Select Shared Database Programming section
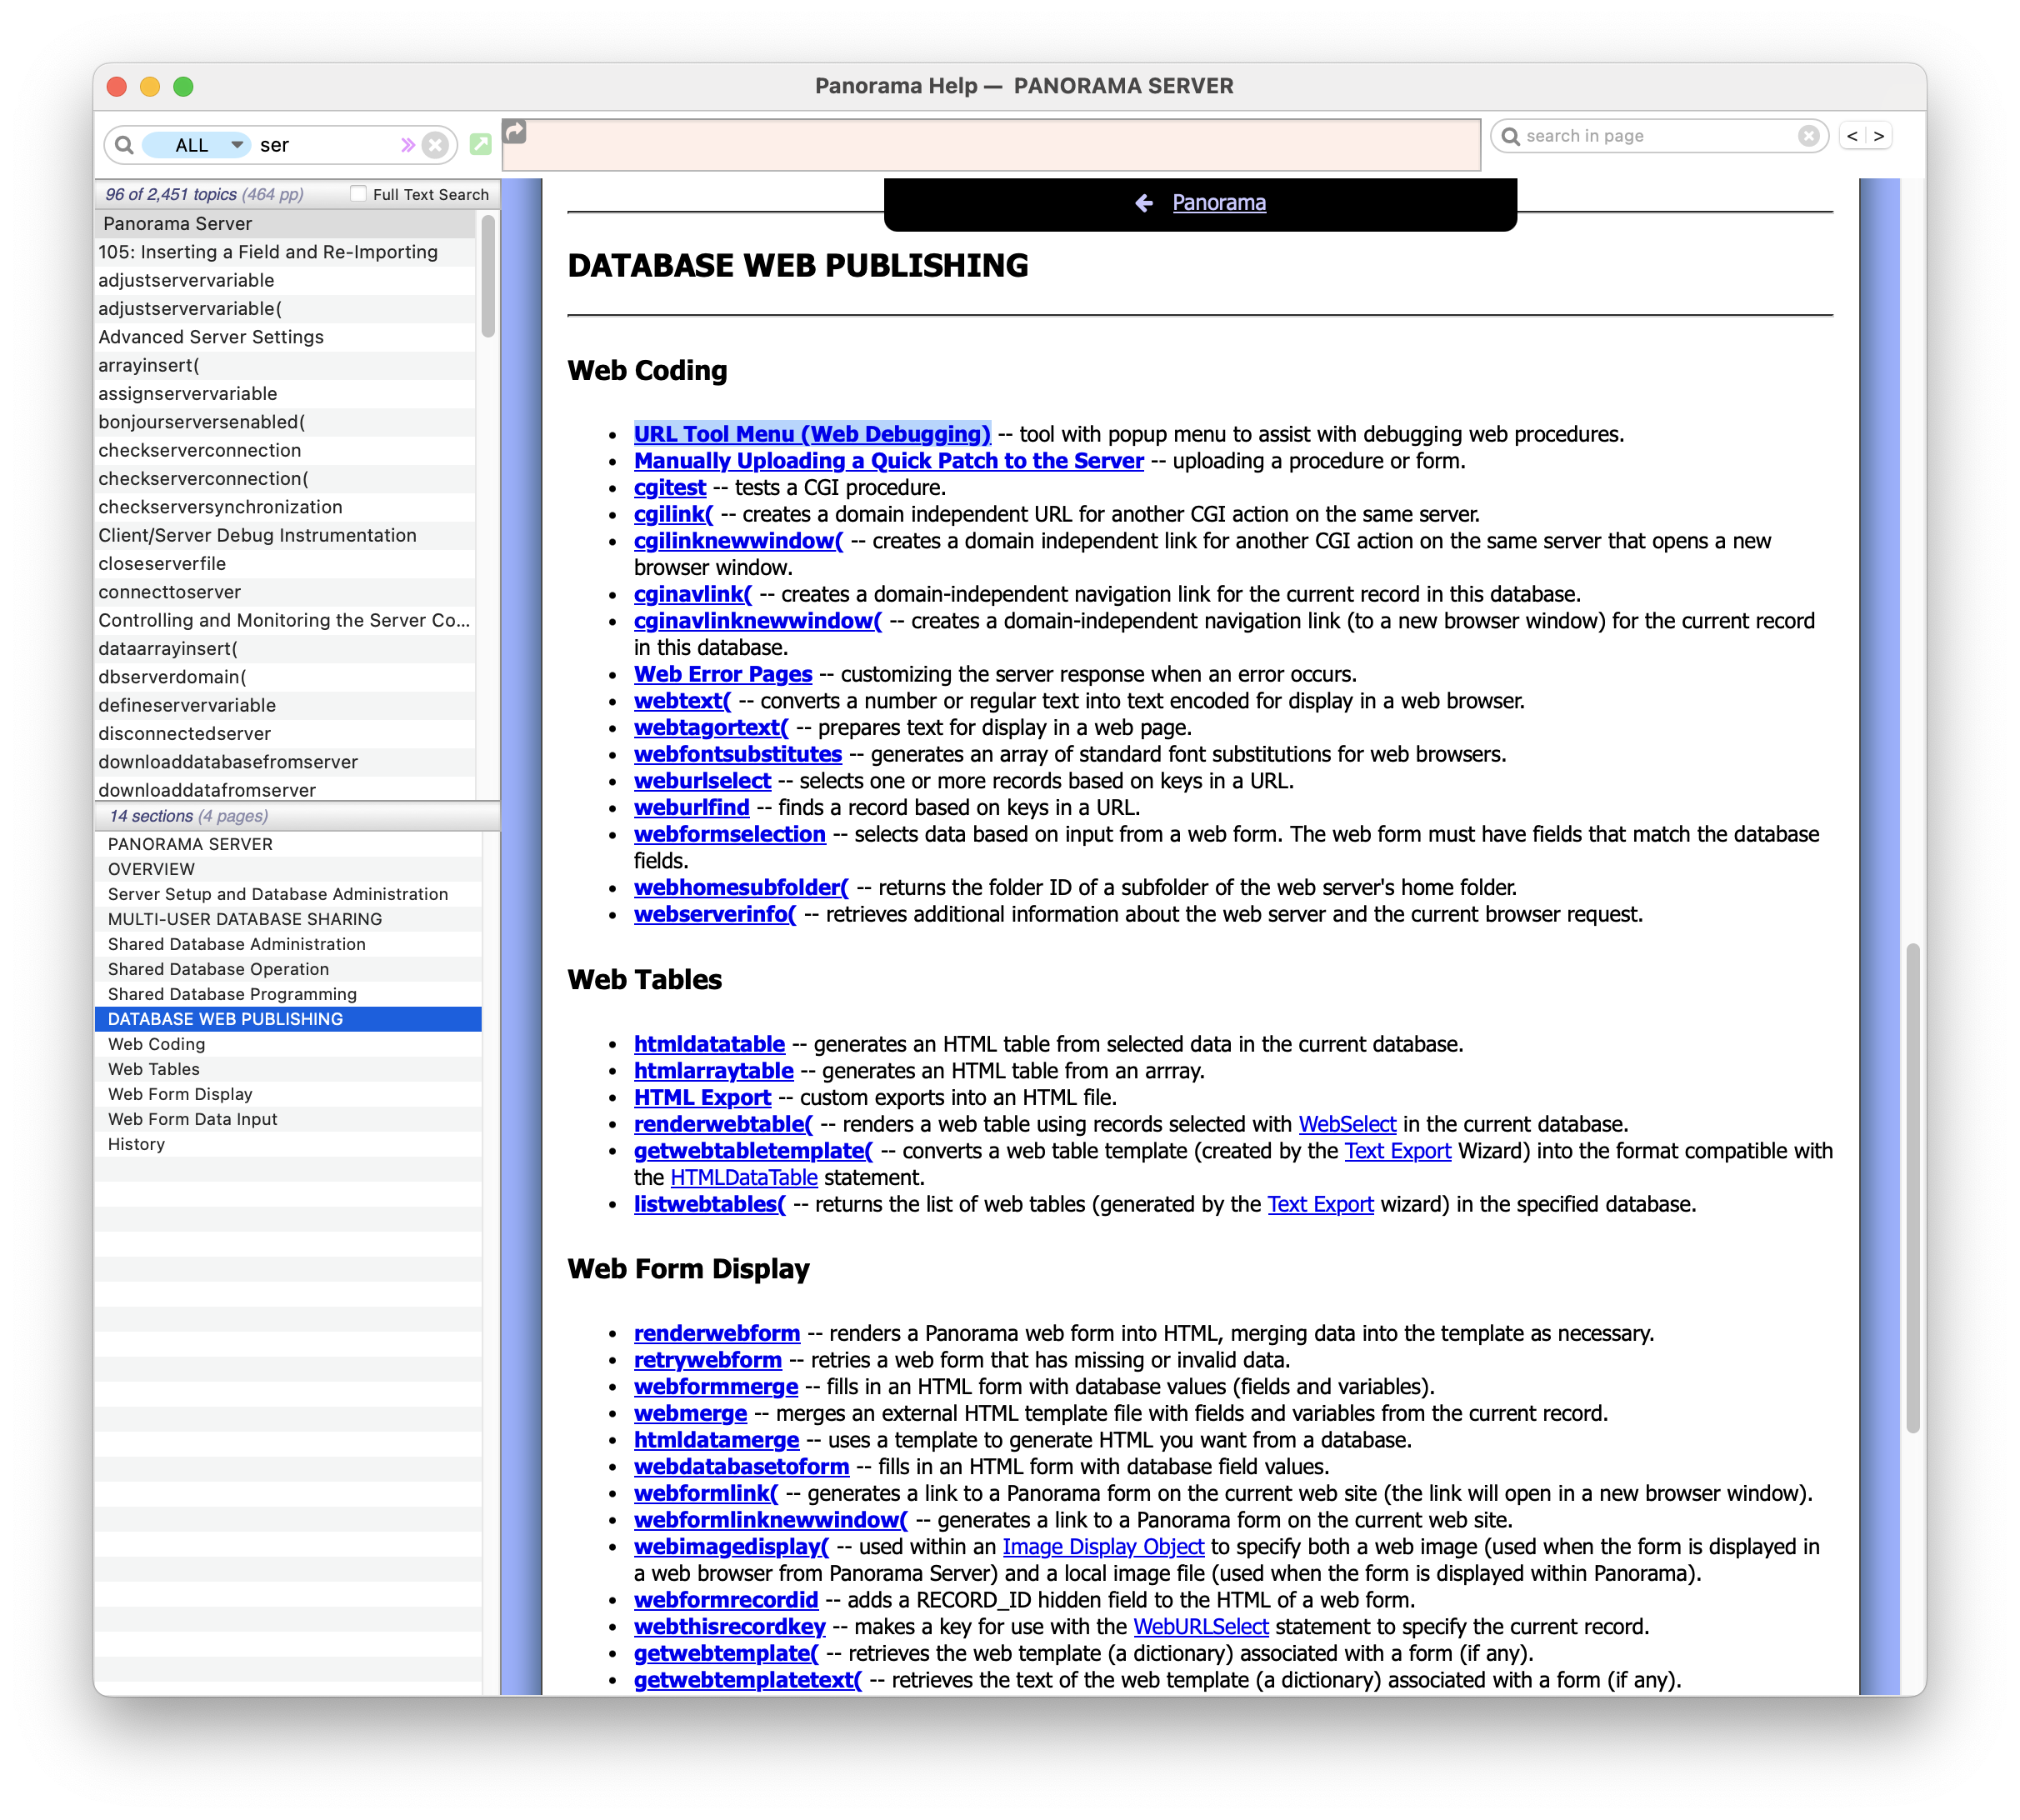The width and height of the screenshot is (2020, 1820). click(x=232, y=994)
